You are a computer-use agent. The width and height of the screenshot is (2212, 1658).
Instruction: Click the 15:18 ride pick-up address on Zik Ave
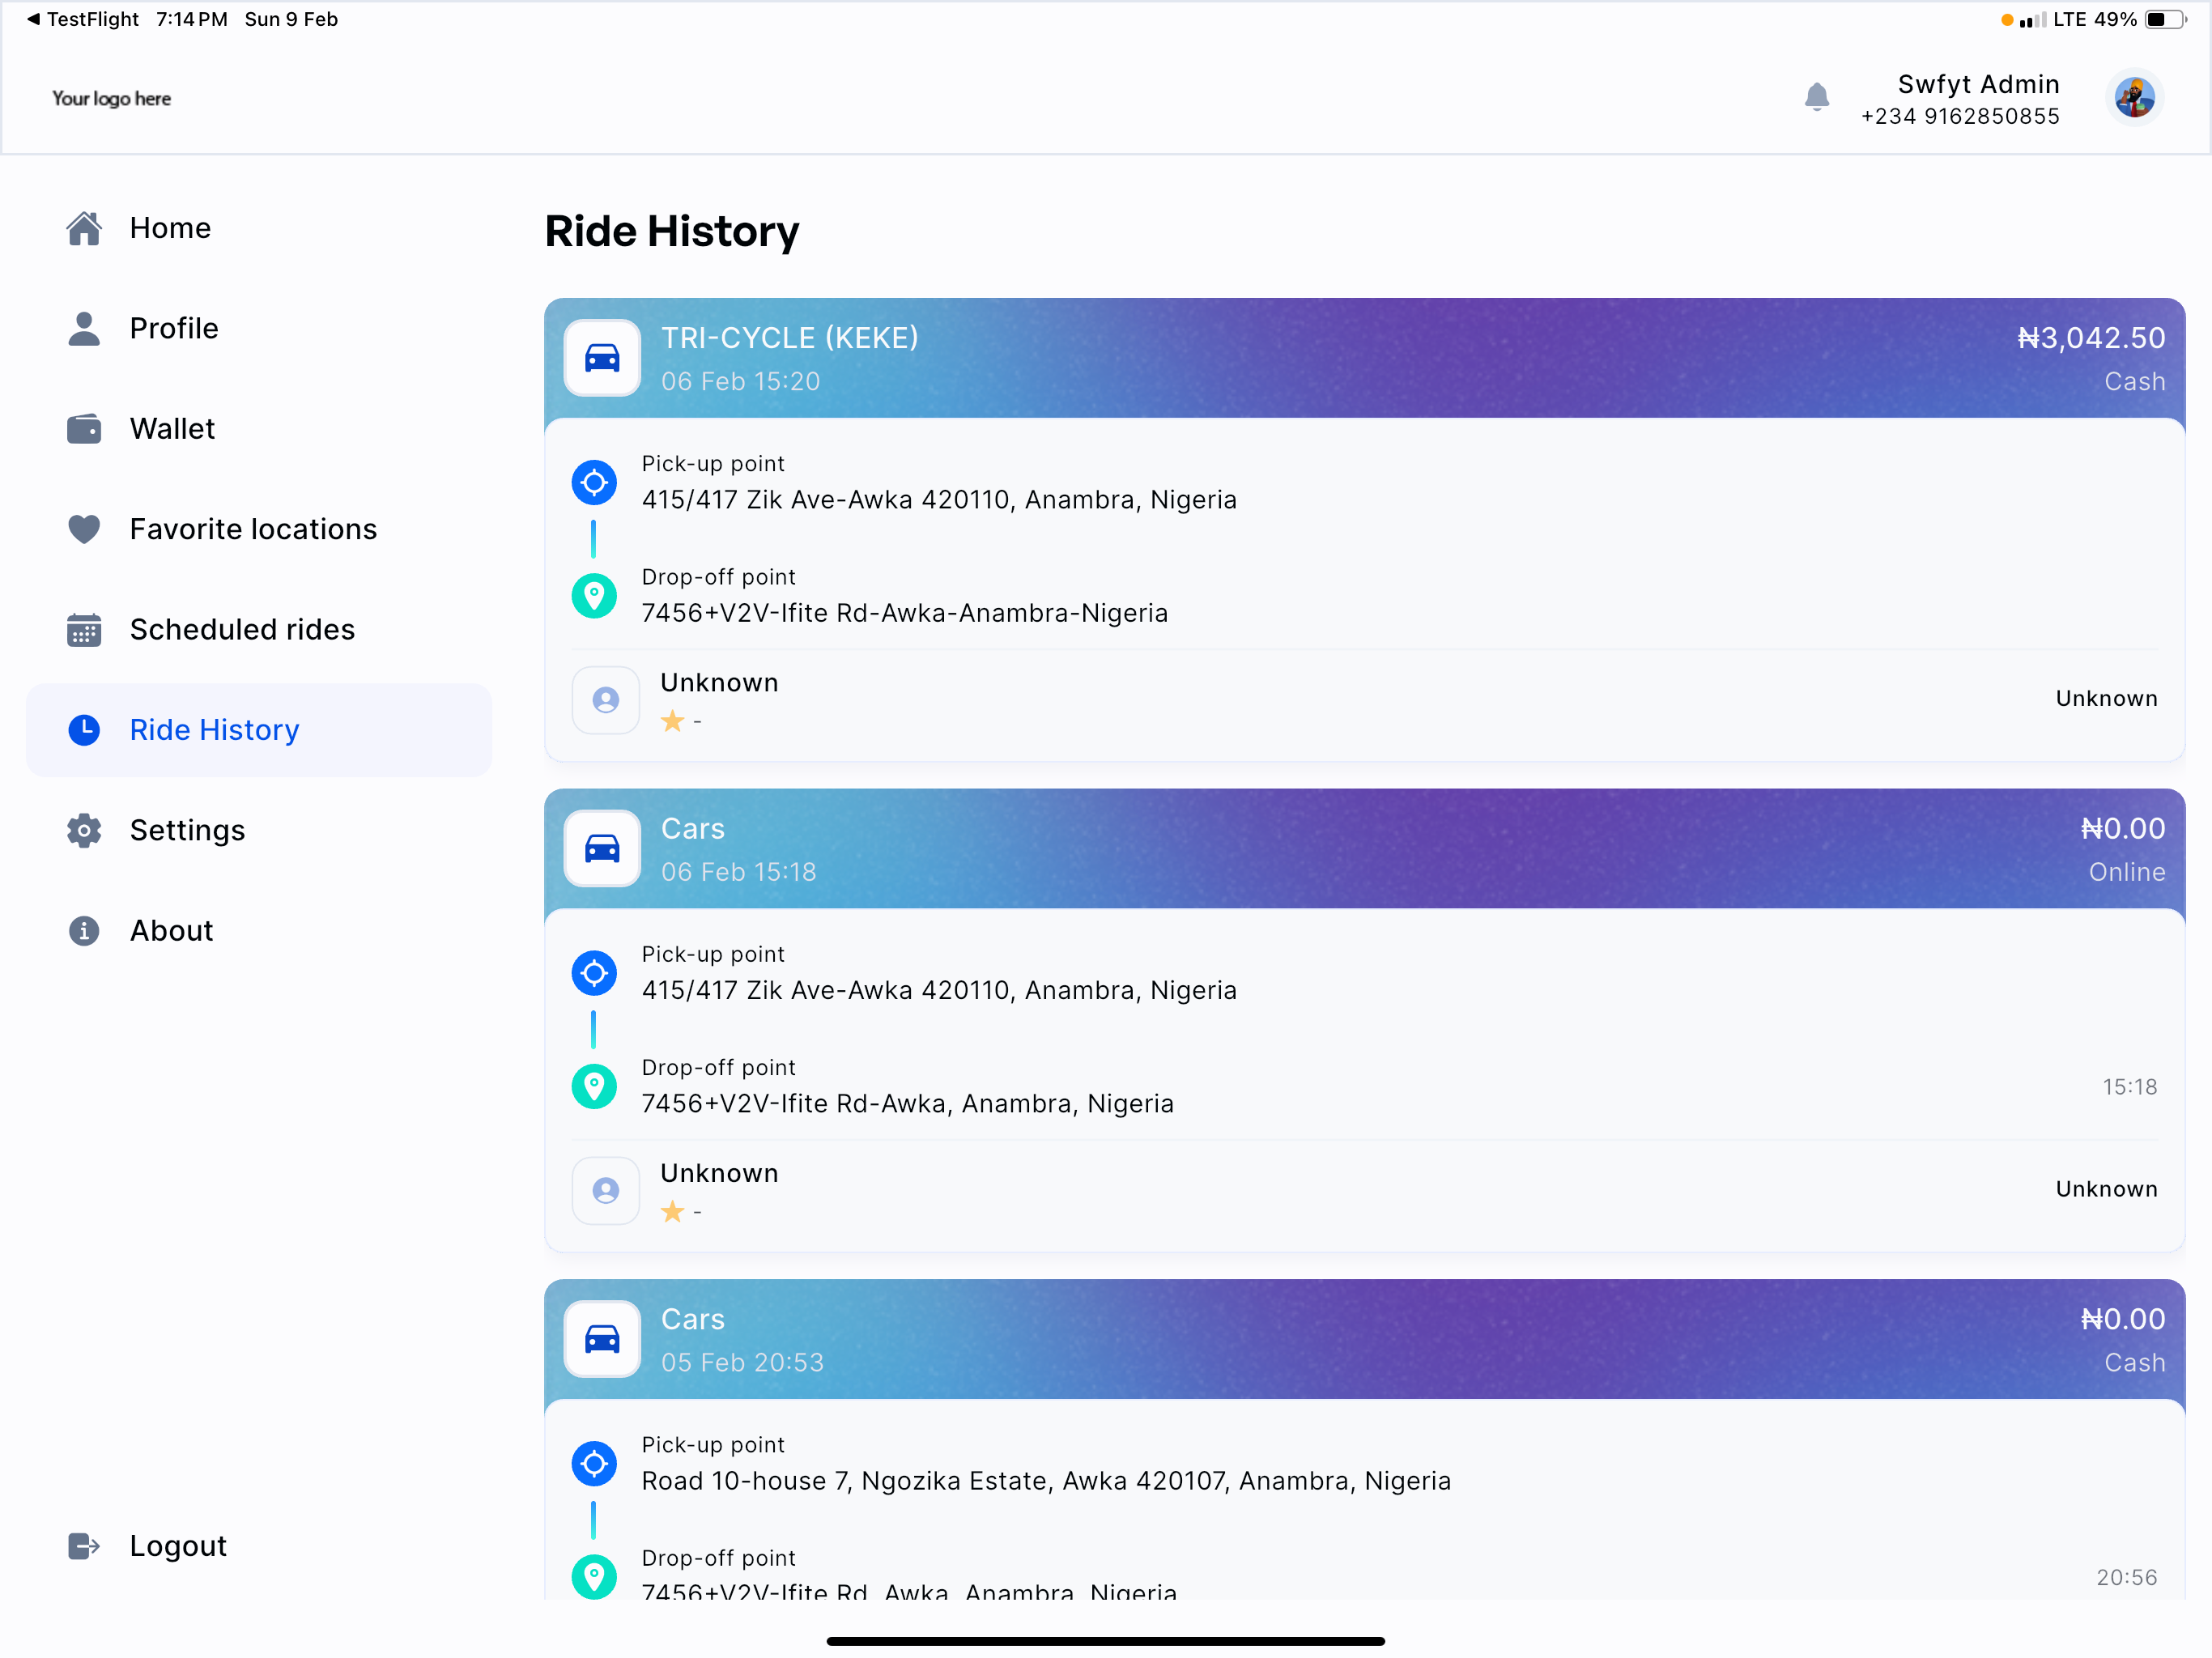tap(939, 990)
